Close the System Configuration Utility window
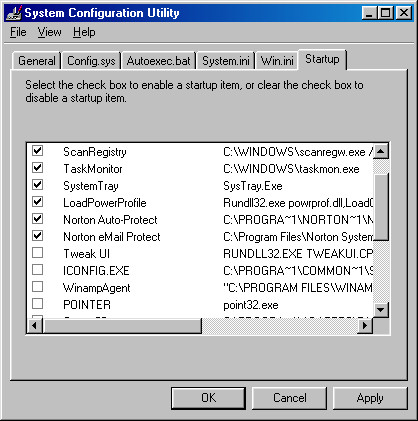 404,13
